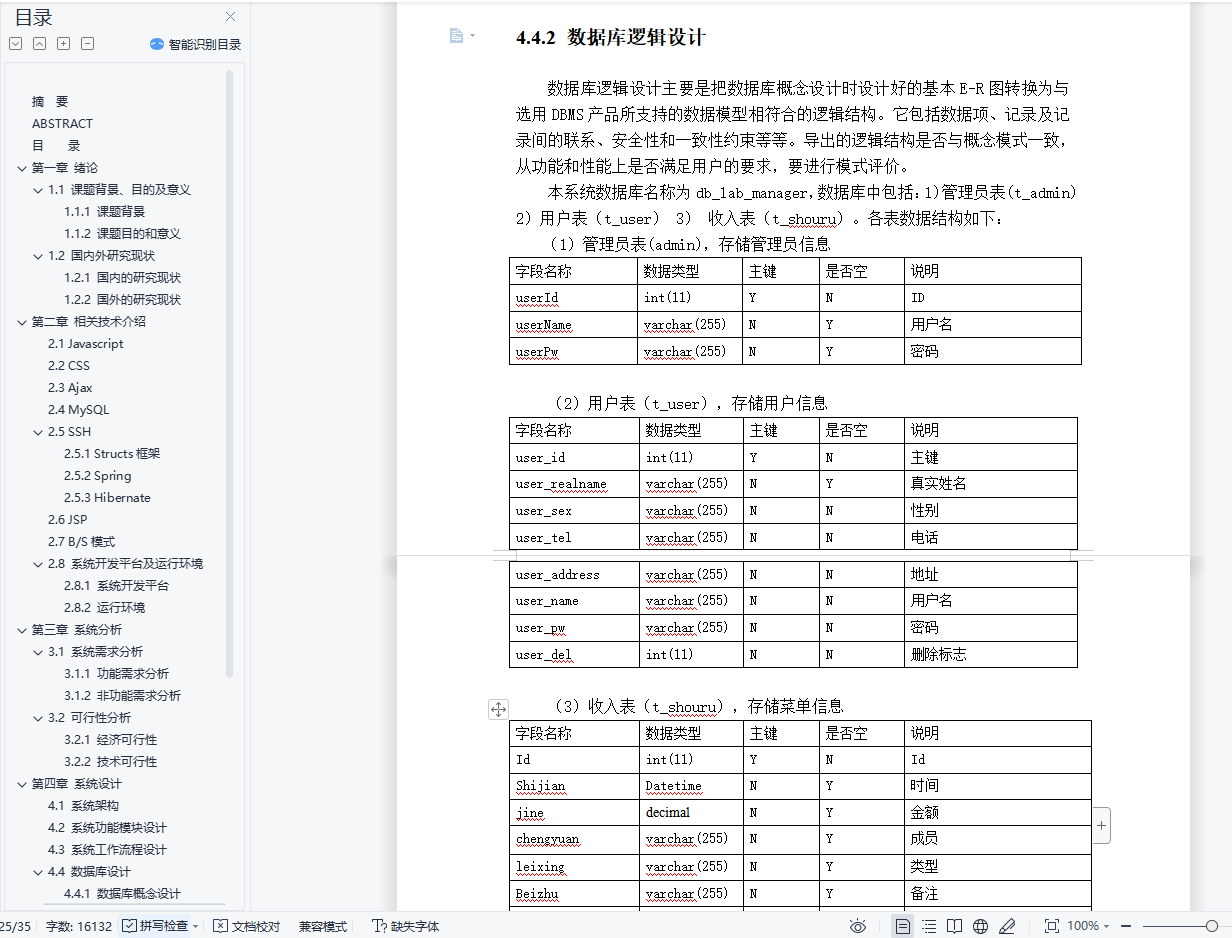The height and width of the screenshot is (938, 1232).
Task: Click 兼容模式 compatibility mode label
Action: click(323, 926)
